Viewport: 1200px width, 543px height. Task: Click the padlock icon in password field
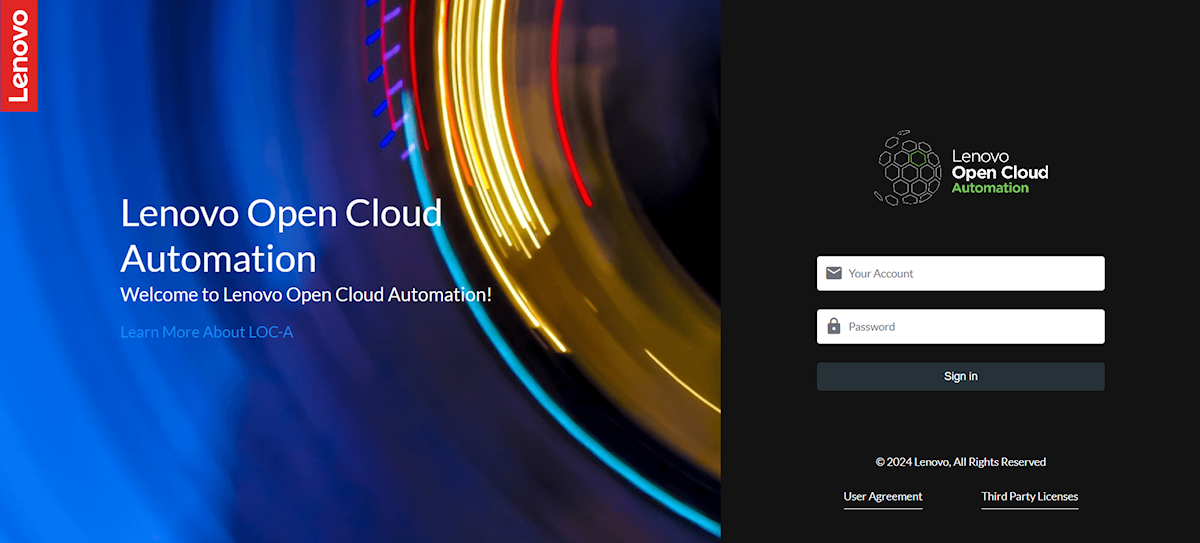pos(834,326)
